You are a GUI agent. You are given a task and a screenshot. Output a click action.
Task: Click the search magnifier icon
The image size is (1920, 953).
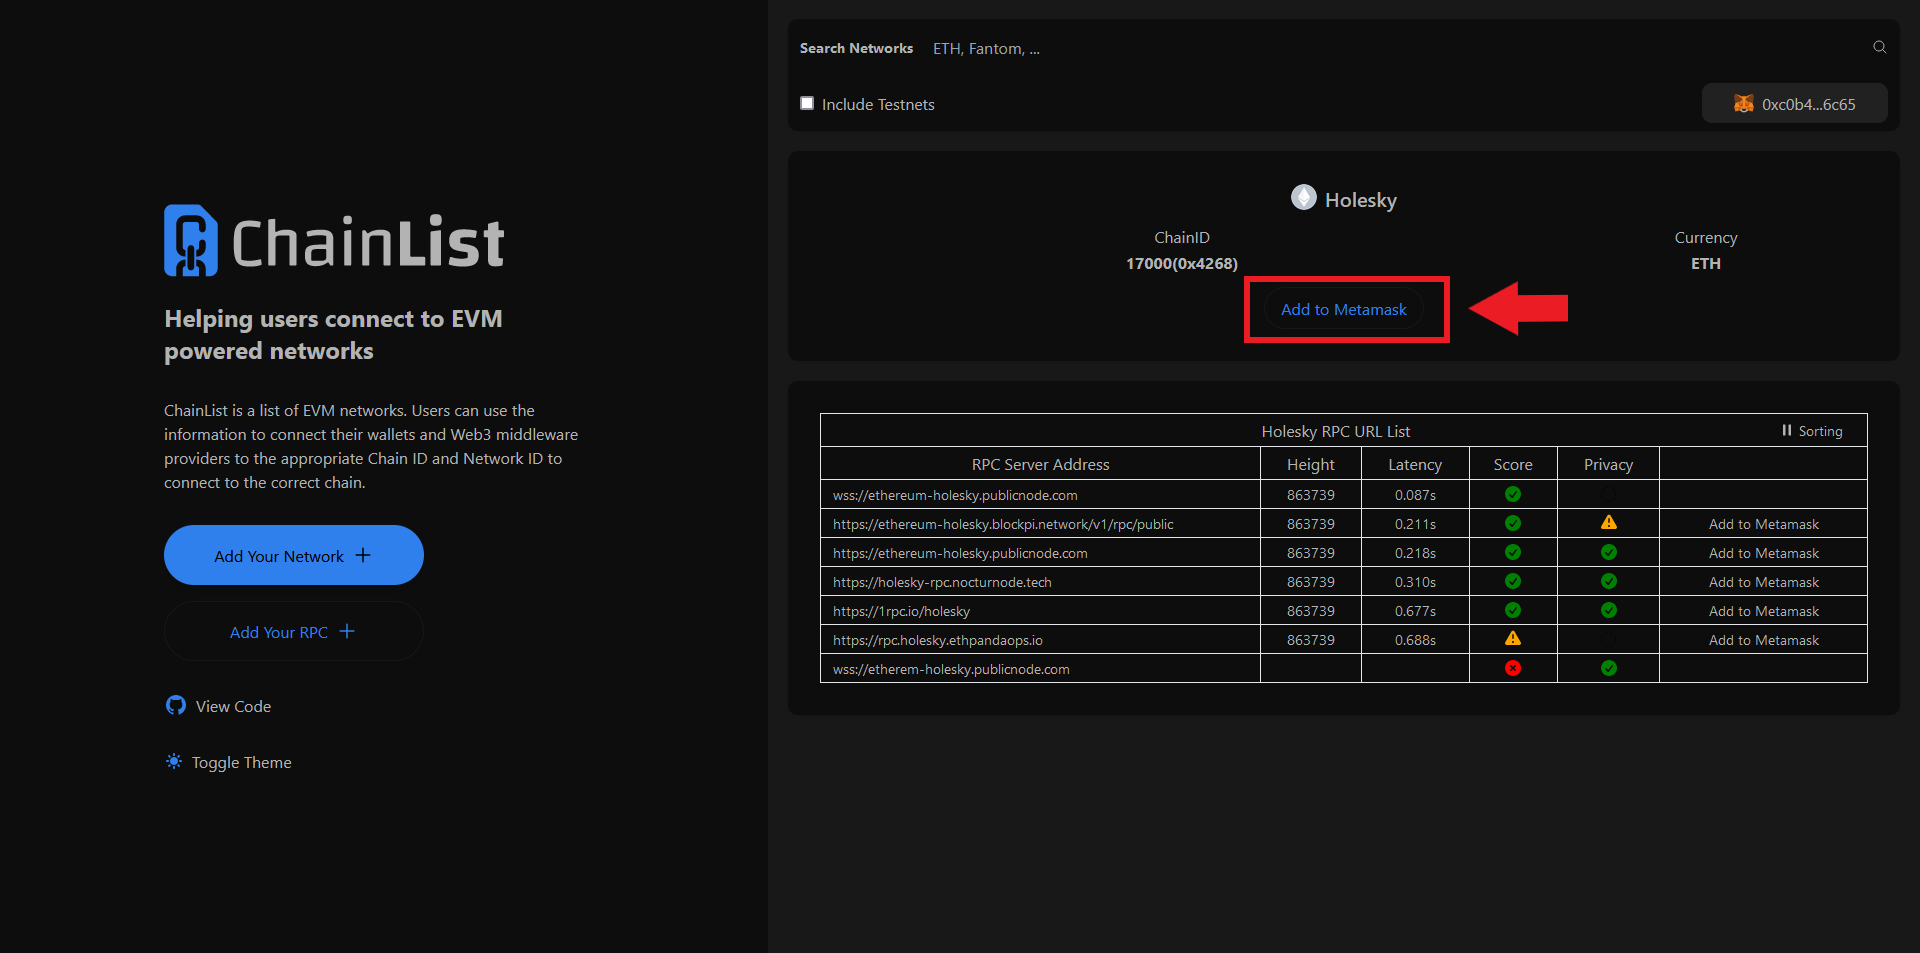pos(1879,47)
